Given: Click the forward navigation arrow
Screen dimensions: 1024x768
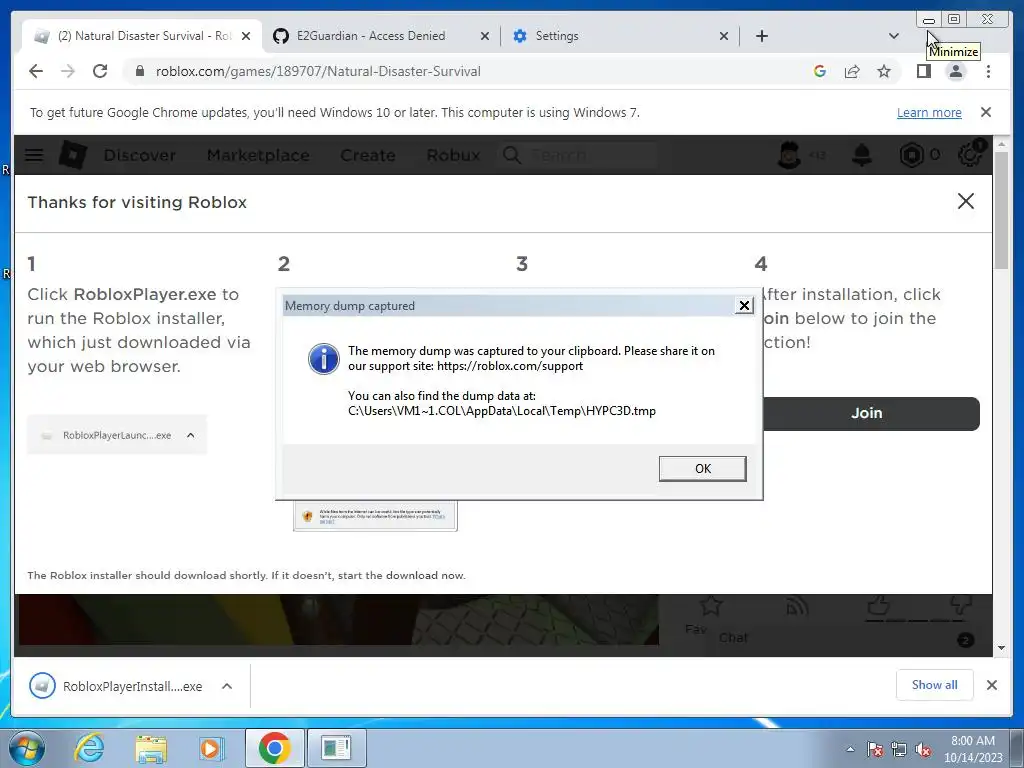Looking at the screenshot, I should coord(68,71).
